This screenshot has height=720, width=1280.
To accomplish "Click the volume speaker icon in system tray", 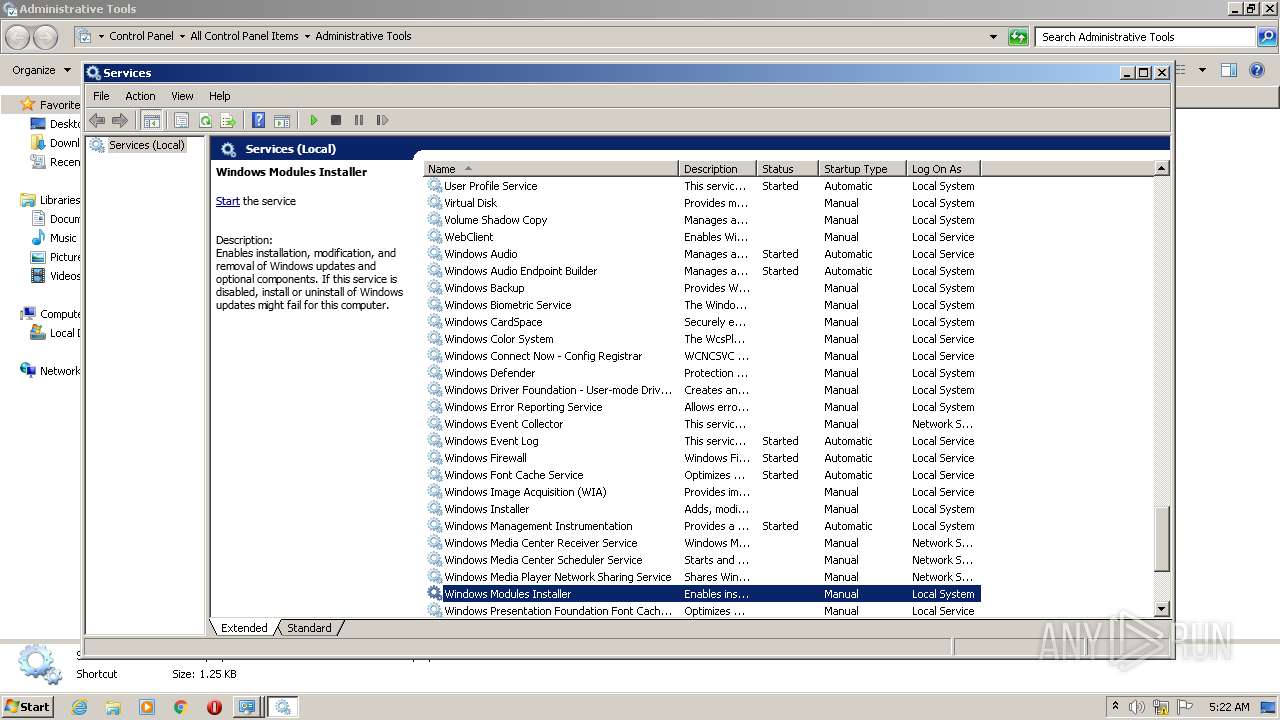I will (x=1137, y=707).
